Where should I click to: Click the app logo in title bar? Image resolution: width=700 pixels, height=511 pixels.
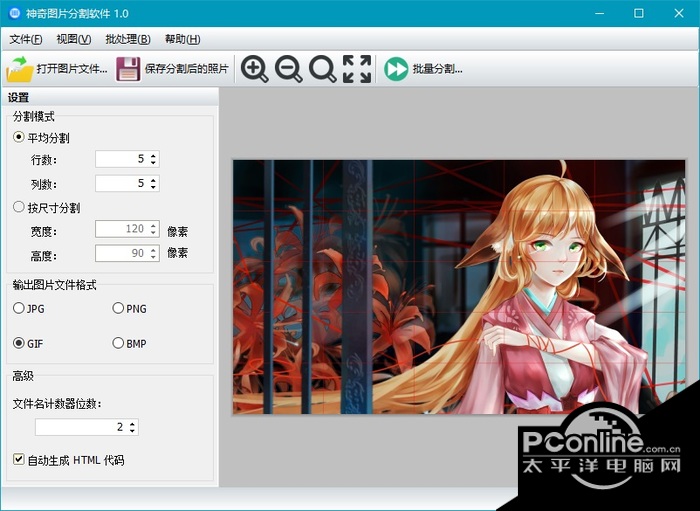15,13
